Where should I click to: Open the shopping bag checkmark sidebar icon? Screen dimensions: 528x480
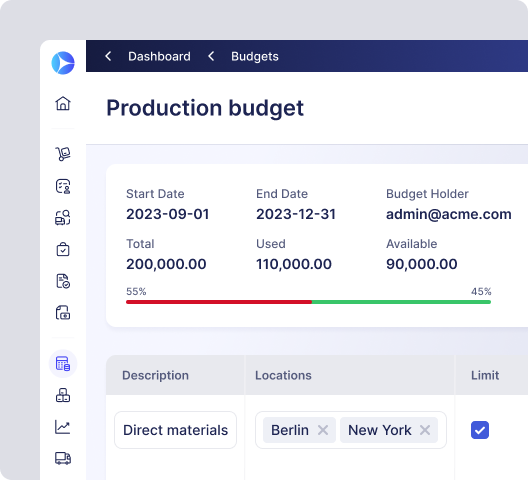pyautogui.click(x=63, y=249)
